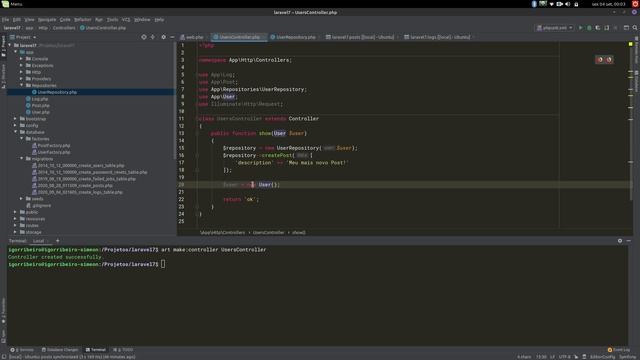Click the LF line separator in status bar
640x360 pixels.
click(552, 357)
